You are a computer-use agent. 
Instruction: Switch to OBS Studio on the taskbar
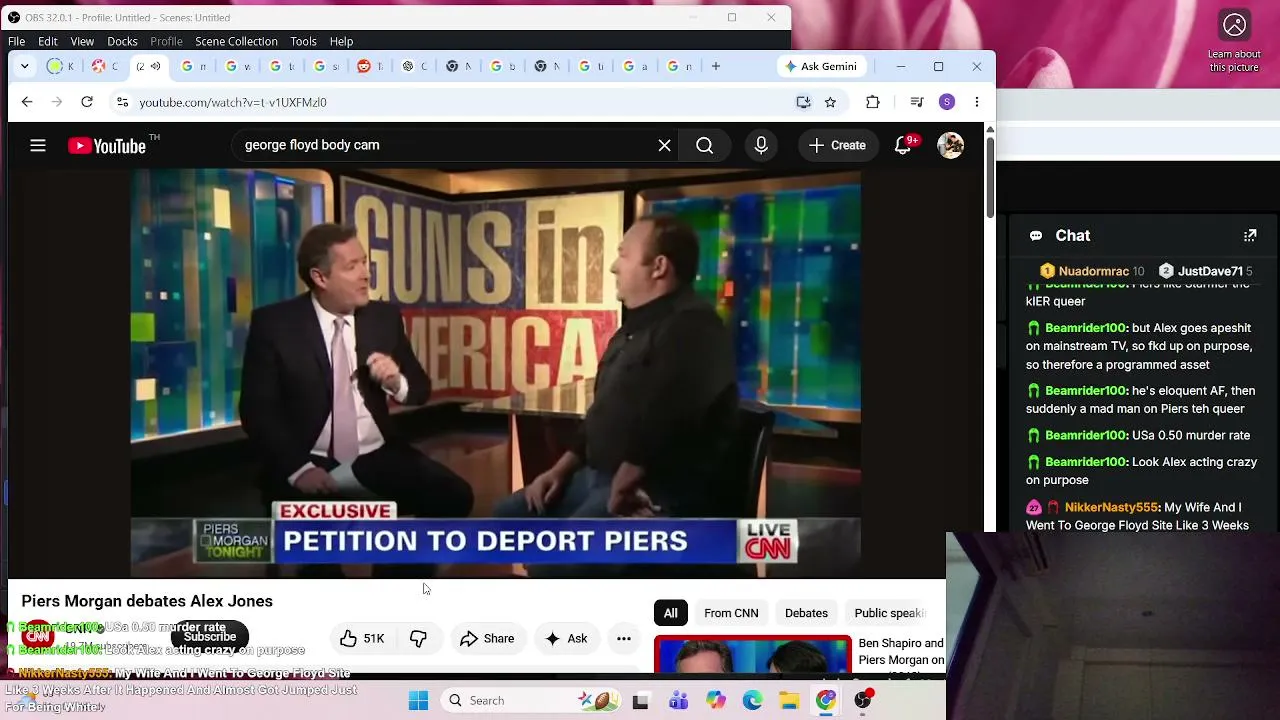(863, 701)
